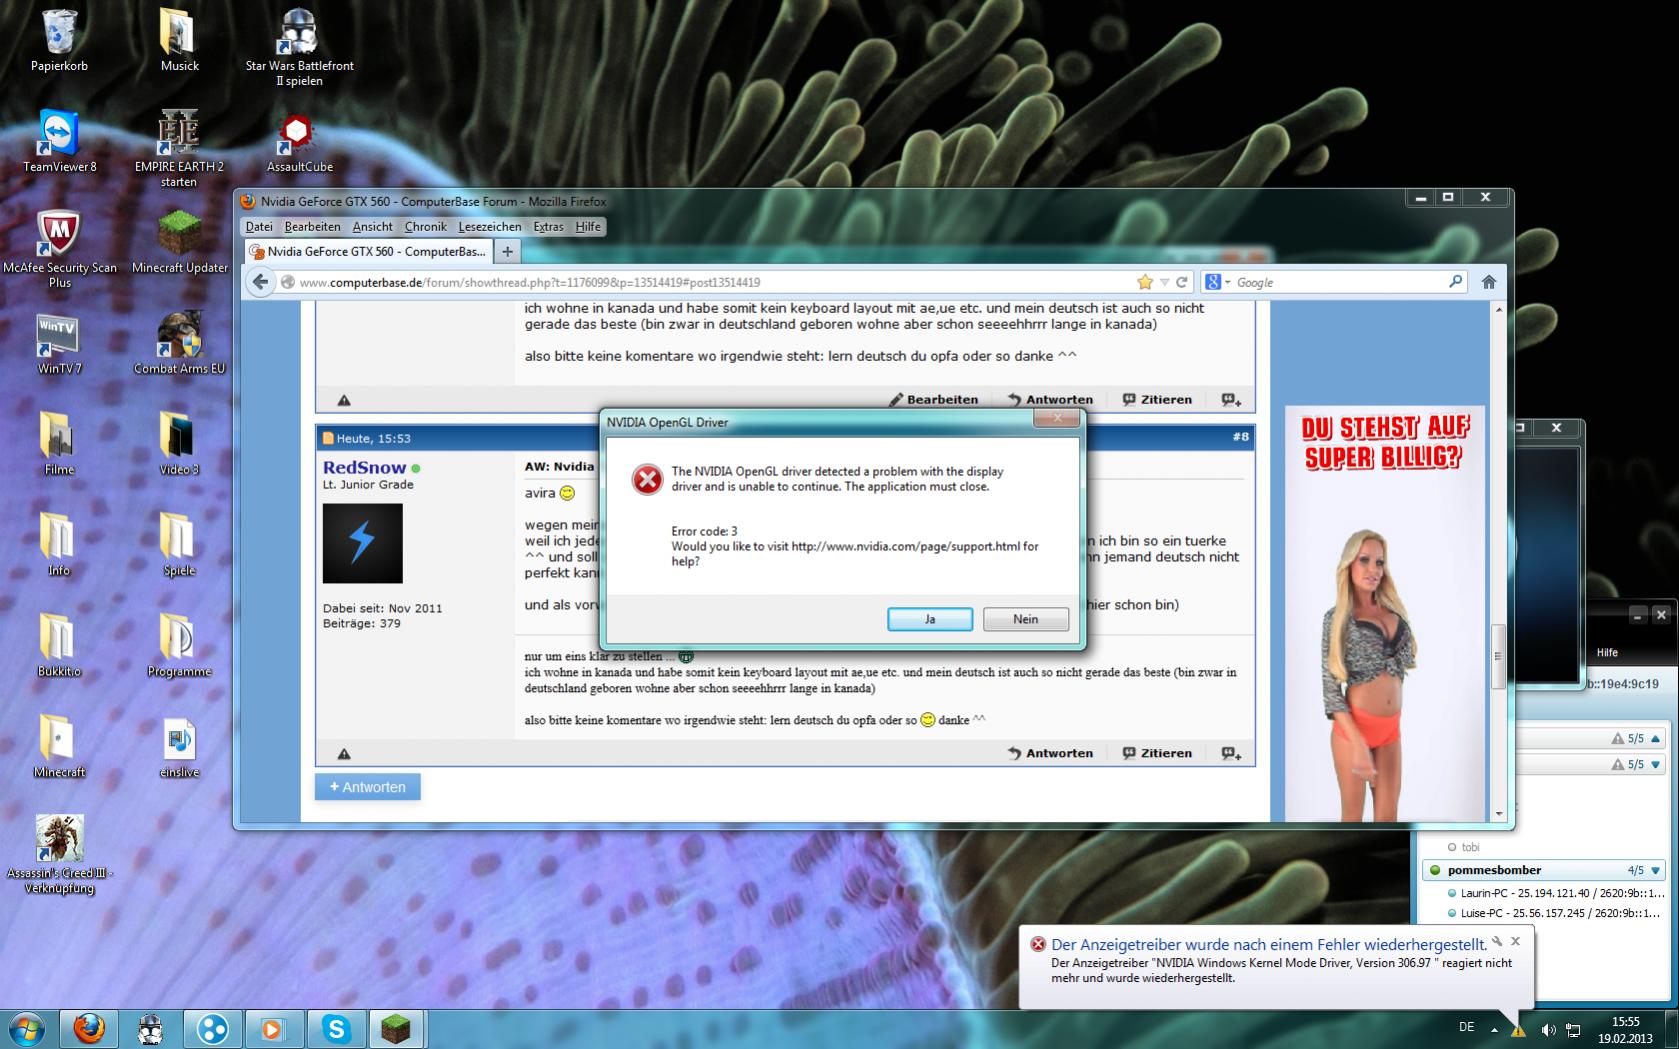Viewport: 1679px width, 1049px height.
Task: Select the Programme folder
Action: (179, 646)
